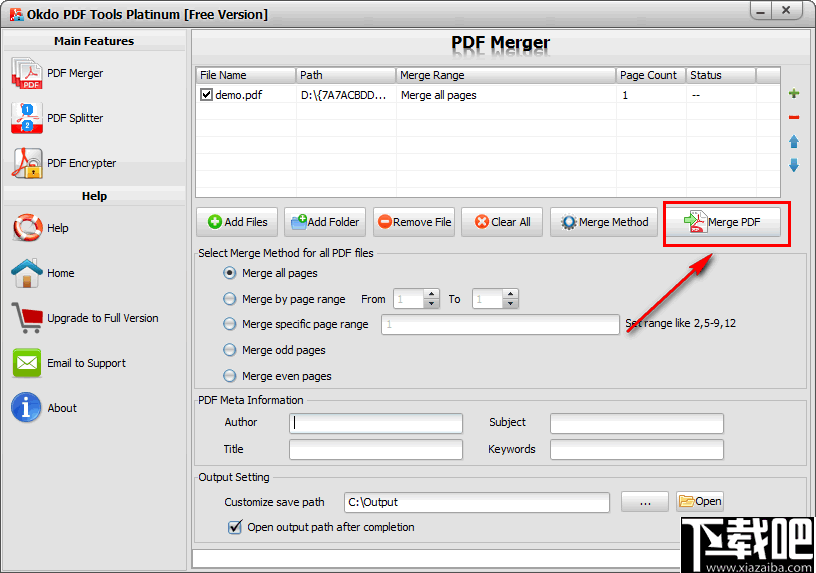Click the Subject text field

pyautogui.click(x=636, y=423)
